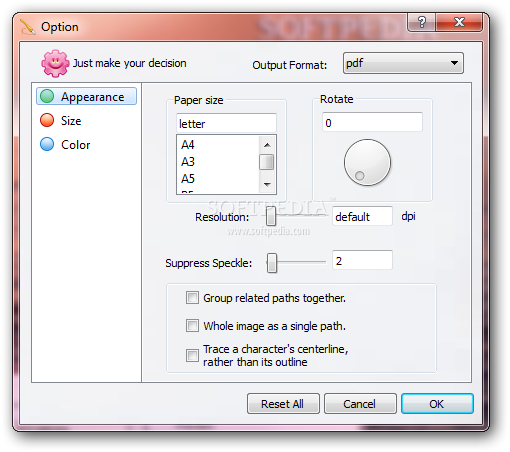Click the blue Color circle icon
This screenshot has width=510, height=452.
[47, 144]
